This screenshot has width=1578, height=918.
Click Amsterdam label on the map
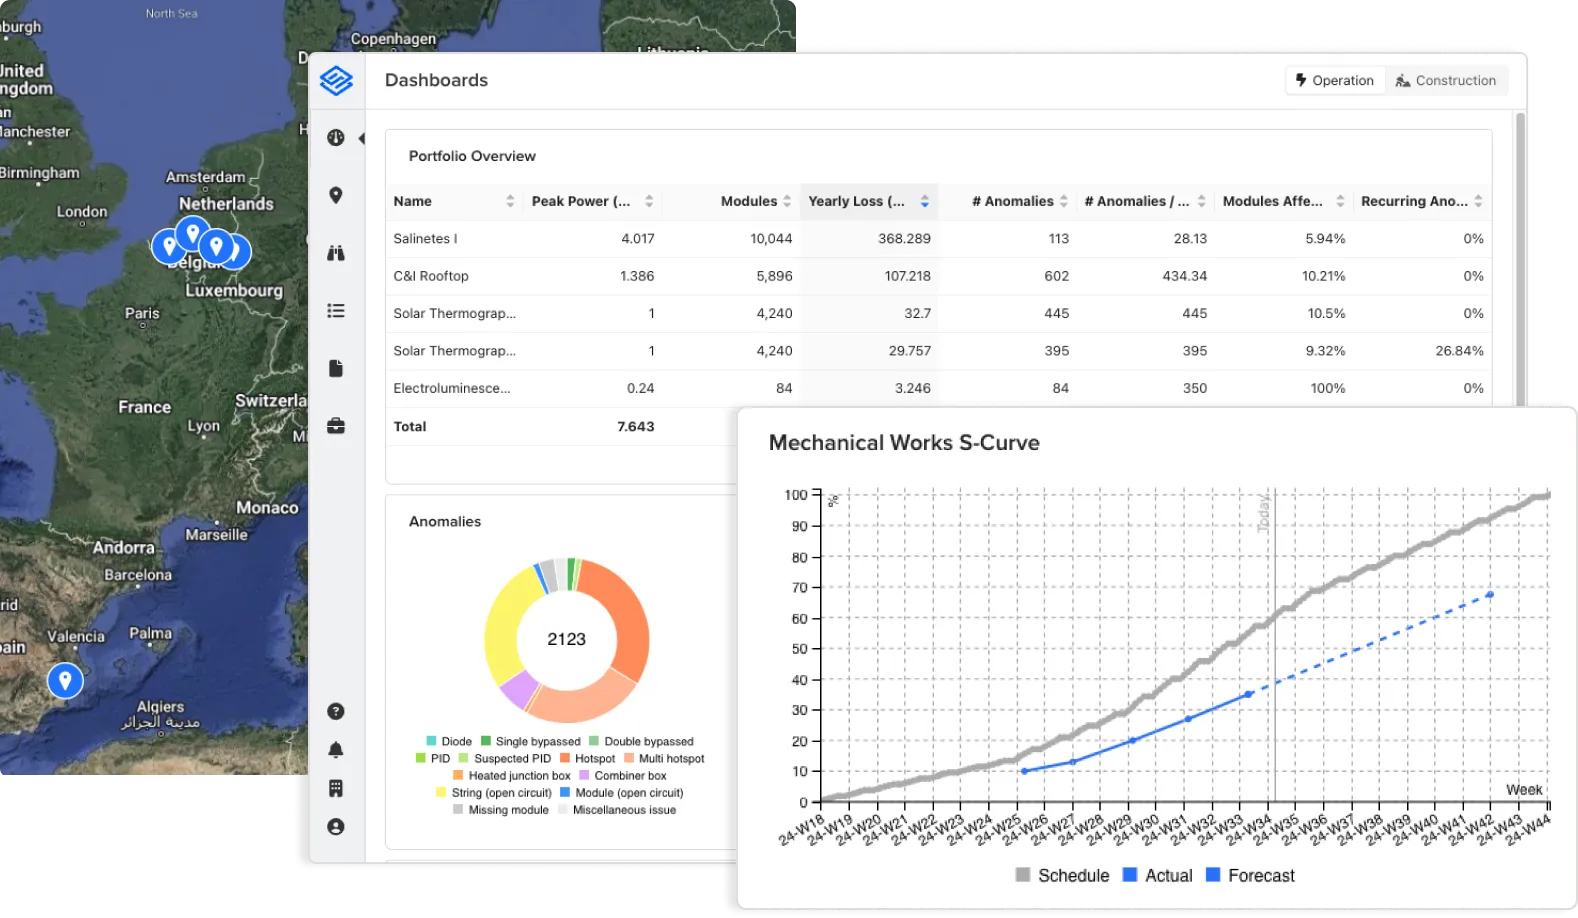[x=205, y=177]
